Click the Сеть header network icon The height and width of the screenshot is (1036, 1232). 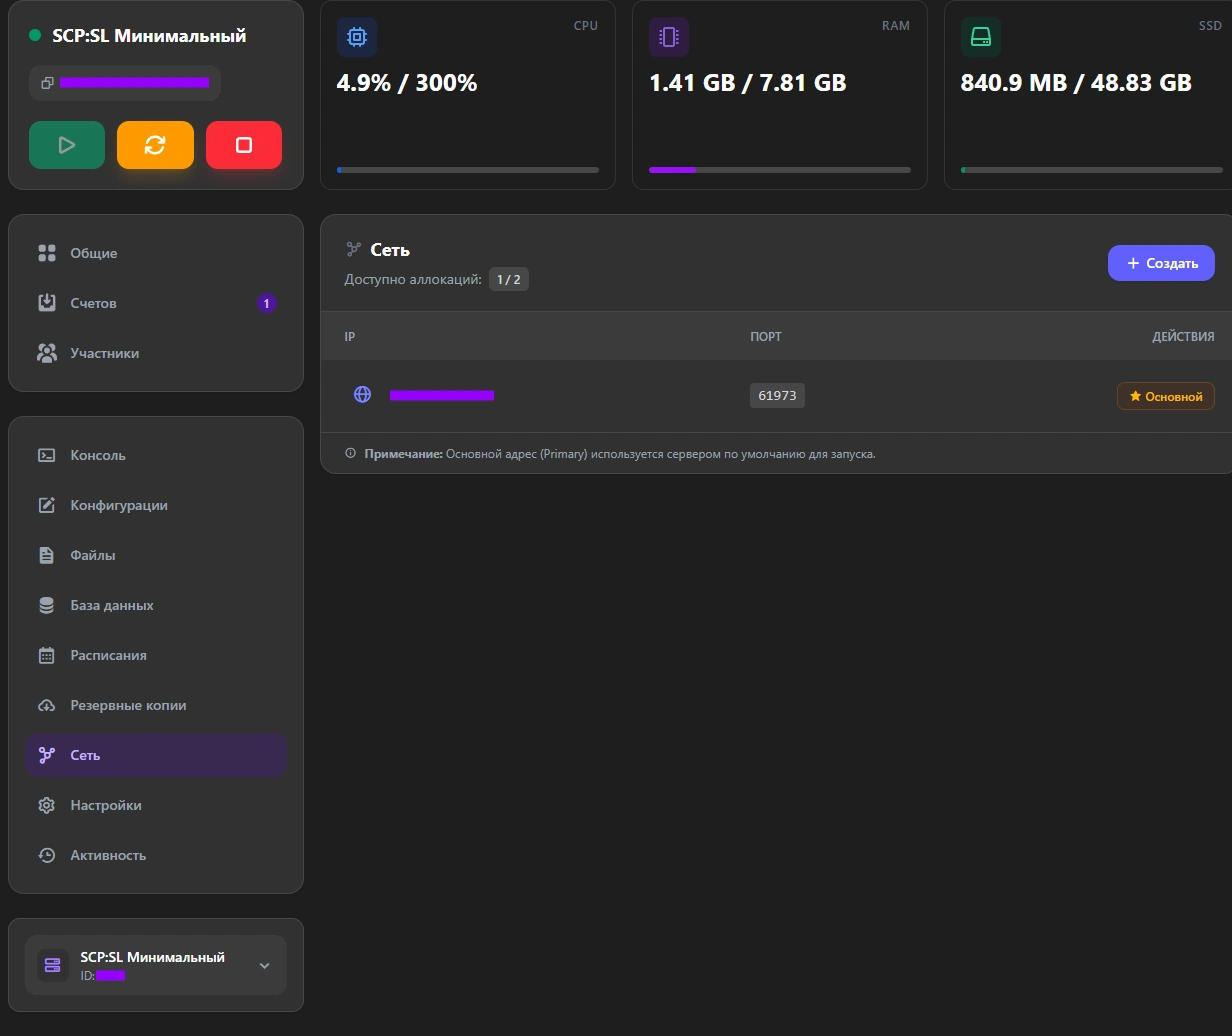point(353,249)
